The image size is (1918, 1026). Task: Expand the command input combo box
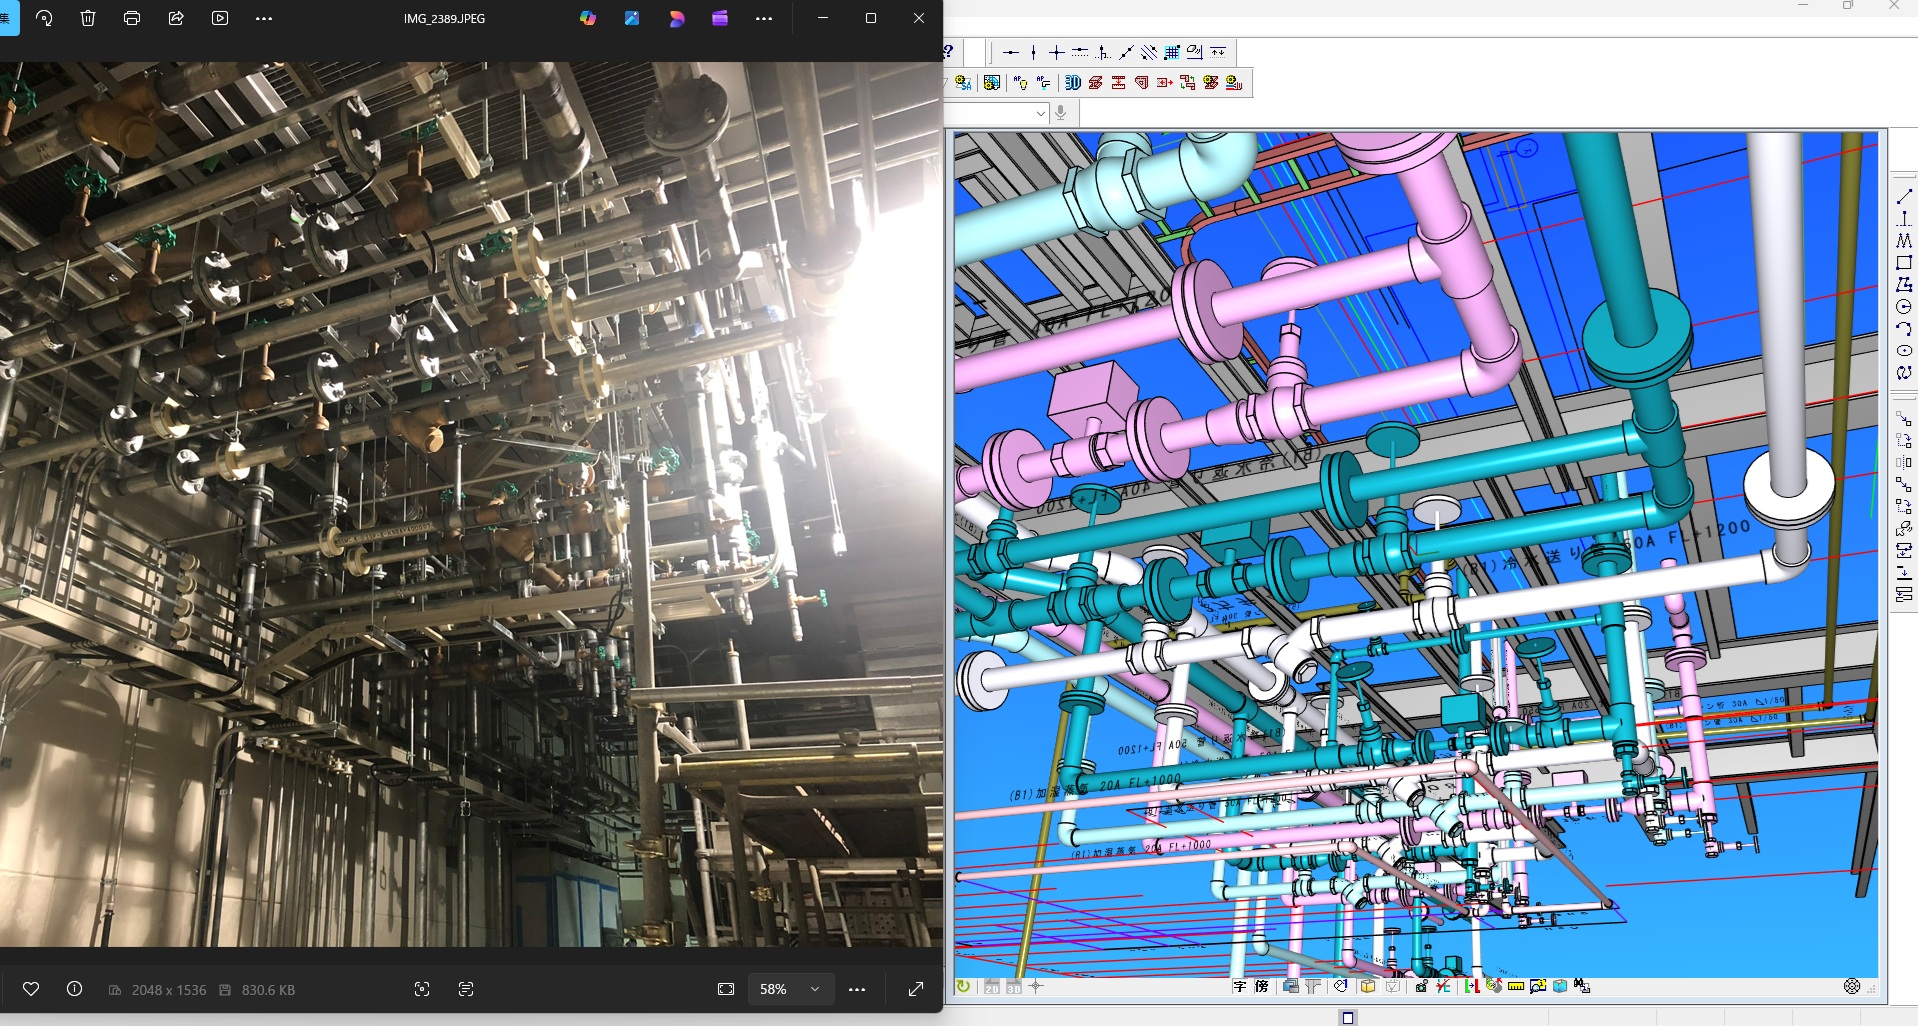1040,114
